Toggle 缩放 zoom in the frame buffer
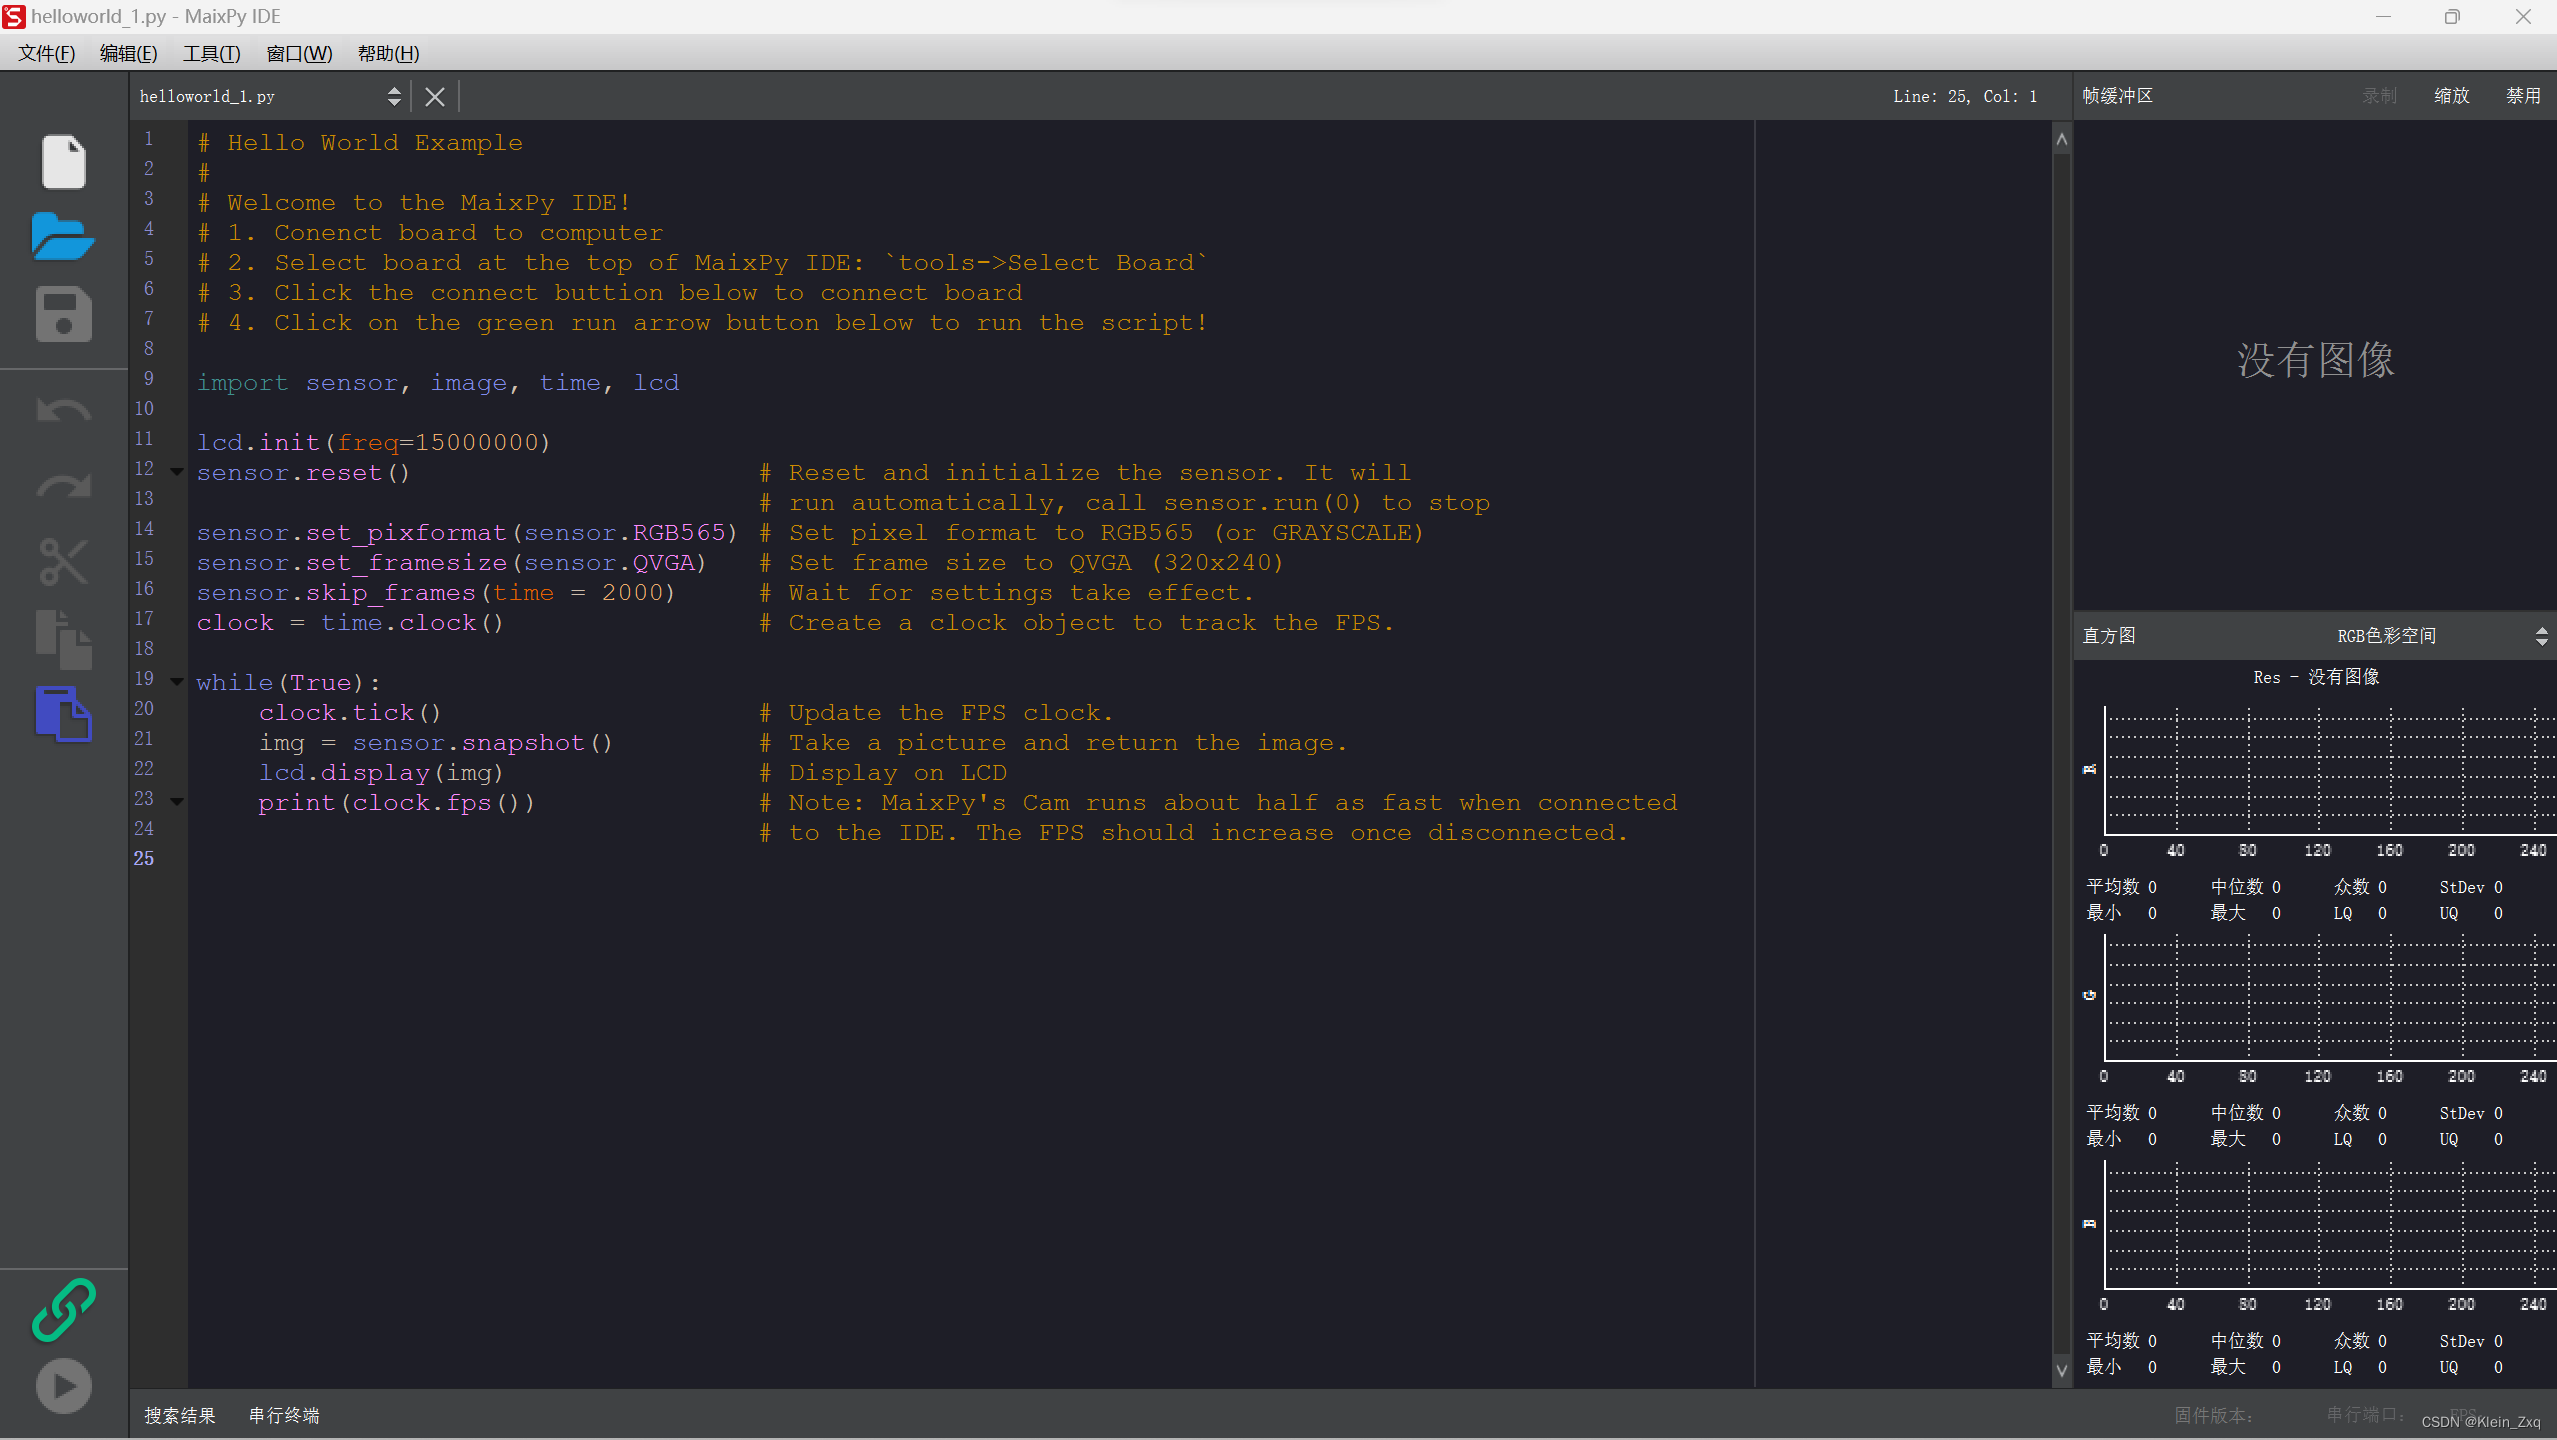The width and height of the screenshot is (2557, 1440). (2451, 96)
